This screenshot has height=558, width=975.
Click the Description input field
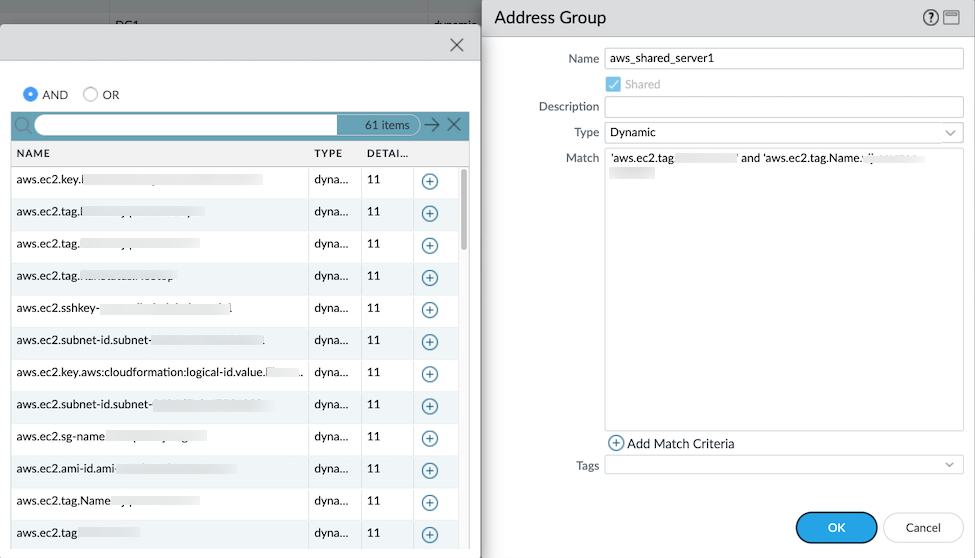click(783, 107)
